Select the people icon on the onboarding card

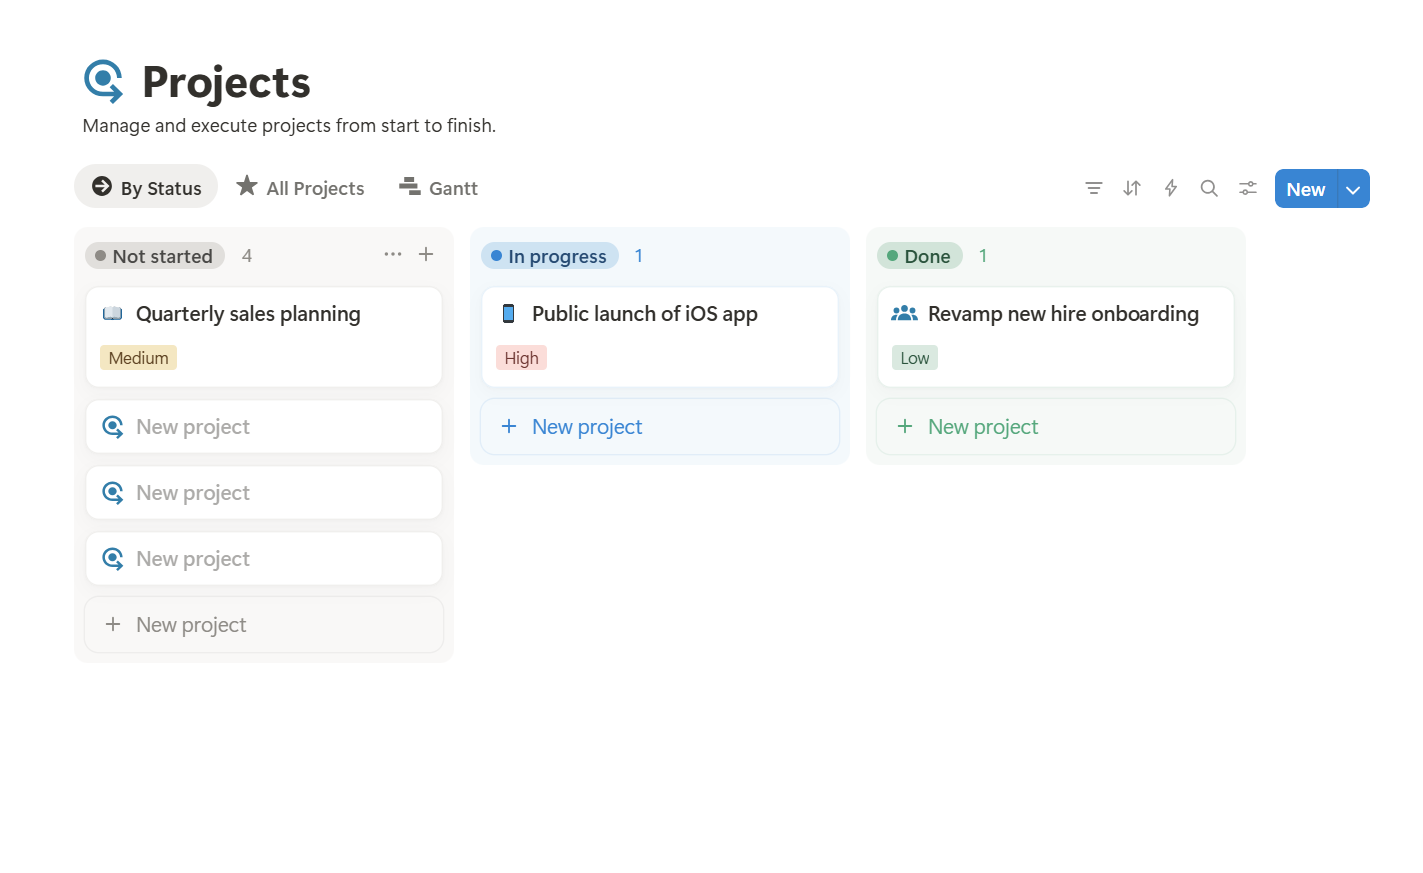click(x=904, y=313)
